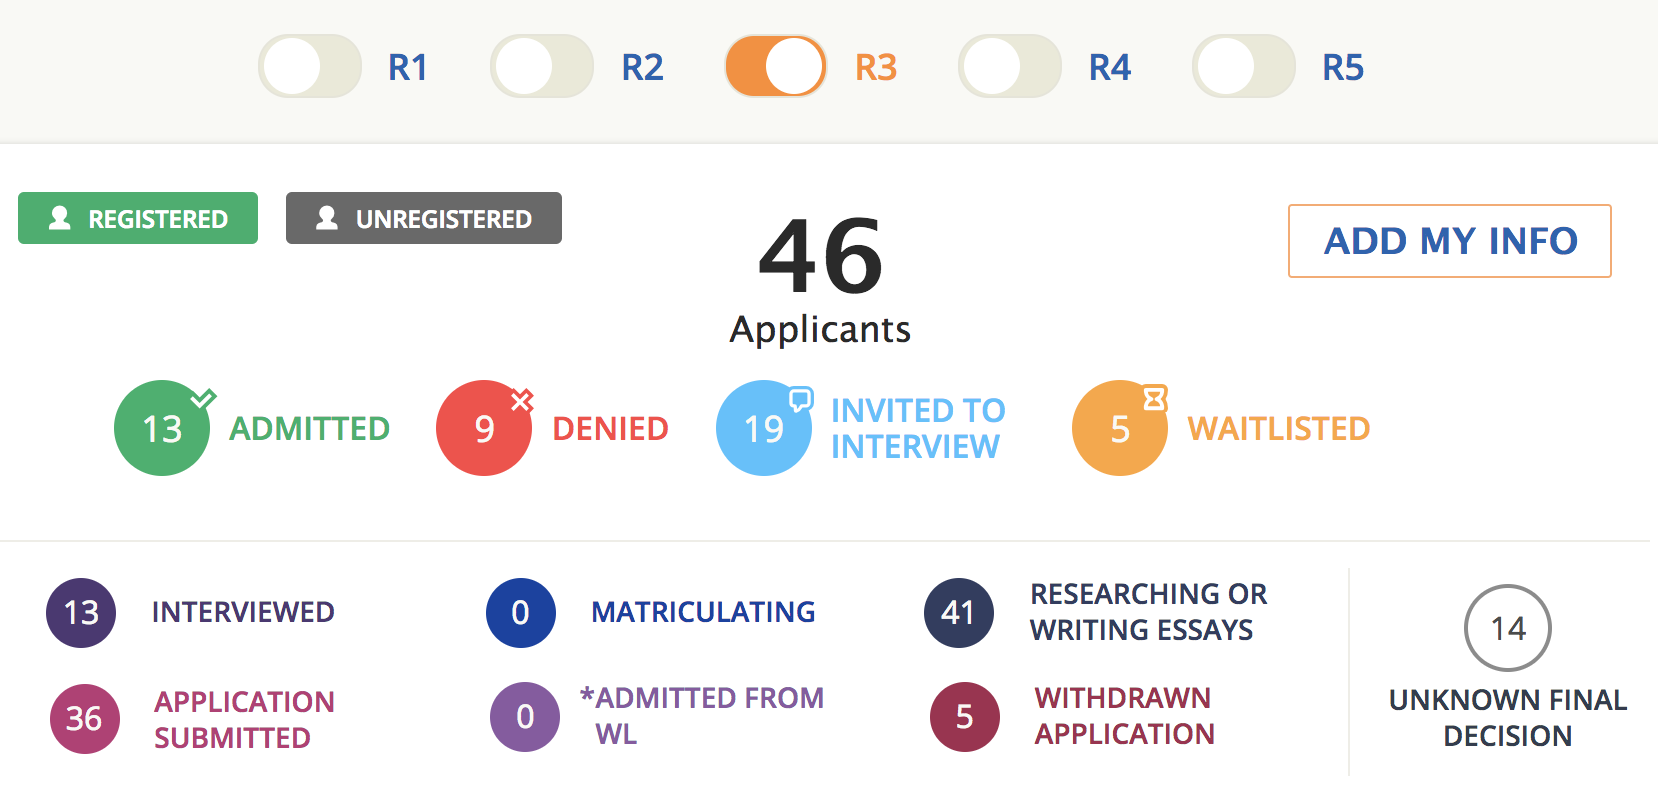The height and width of the screenshot is (798, 1658).
Task: Toggle the R4 round switch
Action: pos(1010,67)
